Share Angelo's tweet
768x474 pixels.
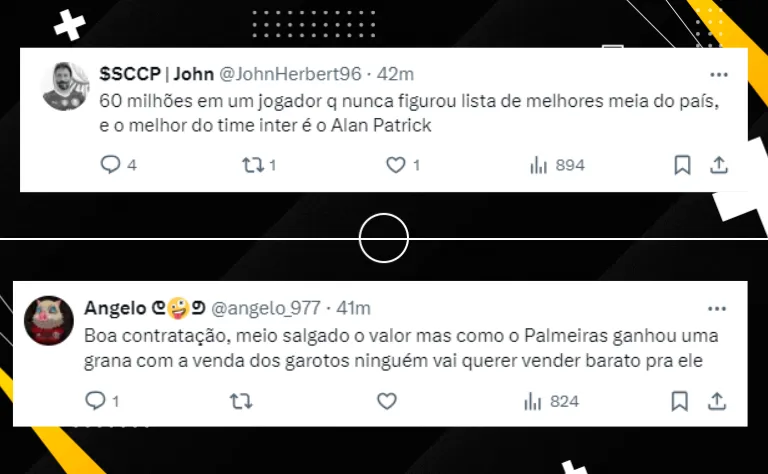click(717, 401)
